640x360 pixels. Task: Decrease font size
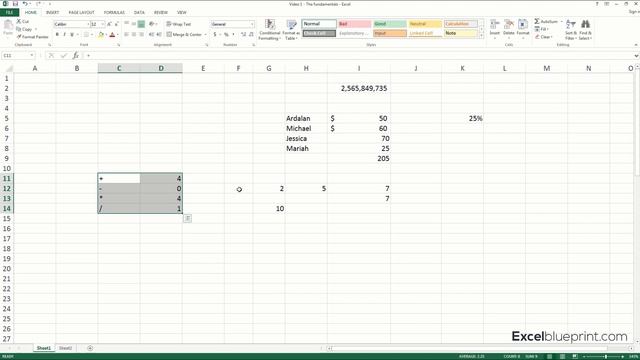coord(116,24)
